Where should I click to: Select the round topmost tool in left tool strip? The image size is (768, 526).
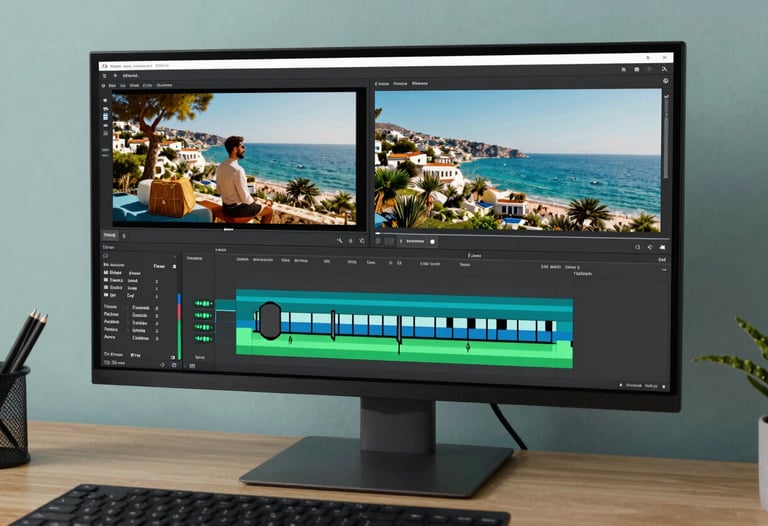(105, 100)
